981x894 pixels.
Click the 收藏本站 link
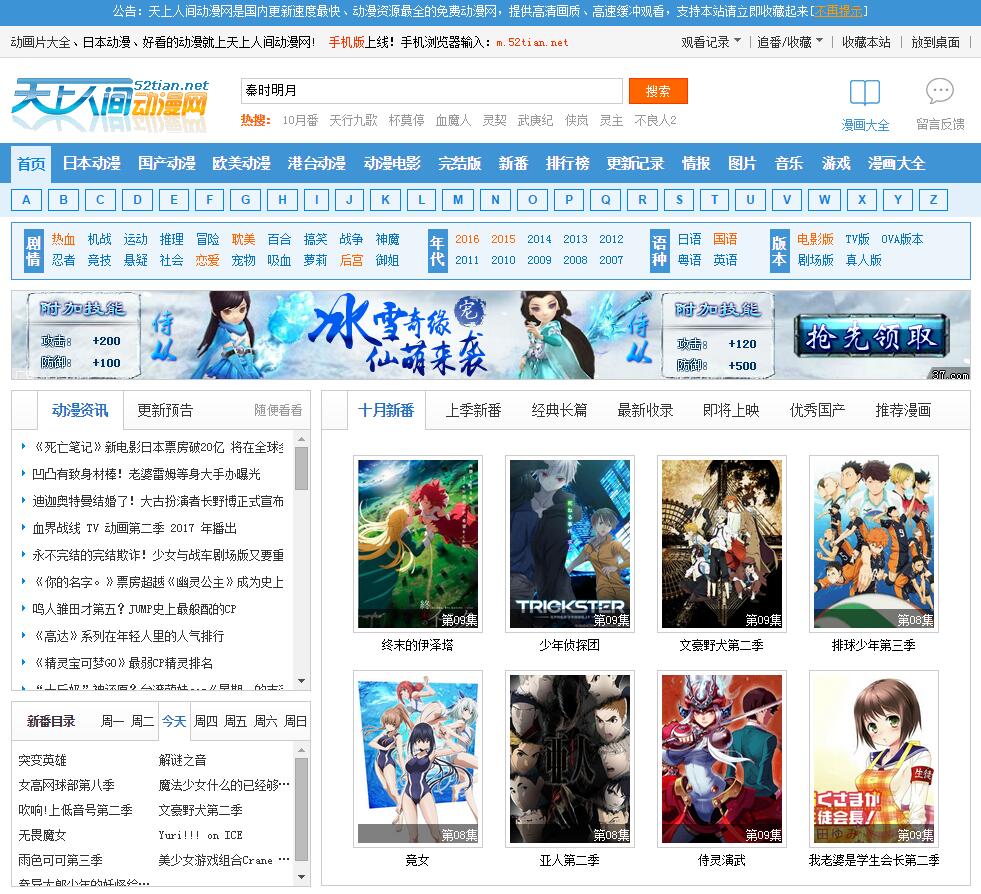866,42
